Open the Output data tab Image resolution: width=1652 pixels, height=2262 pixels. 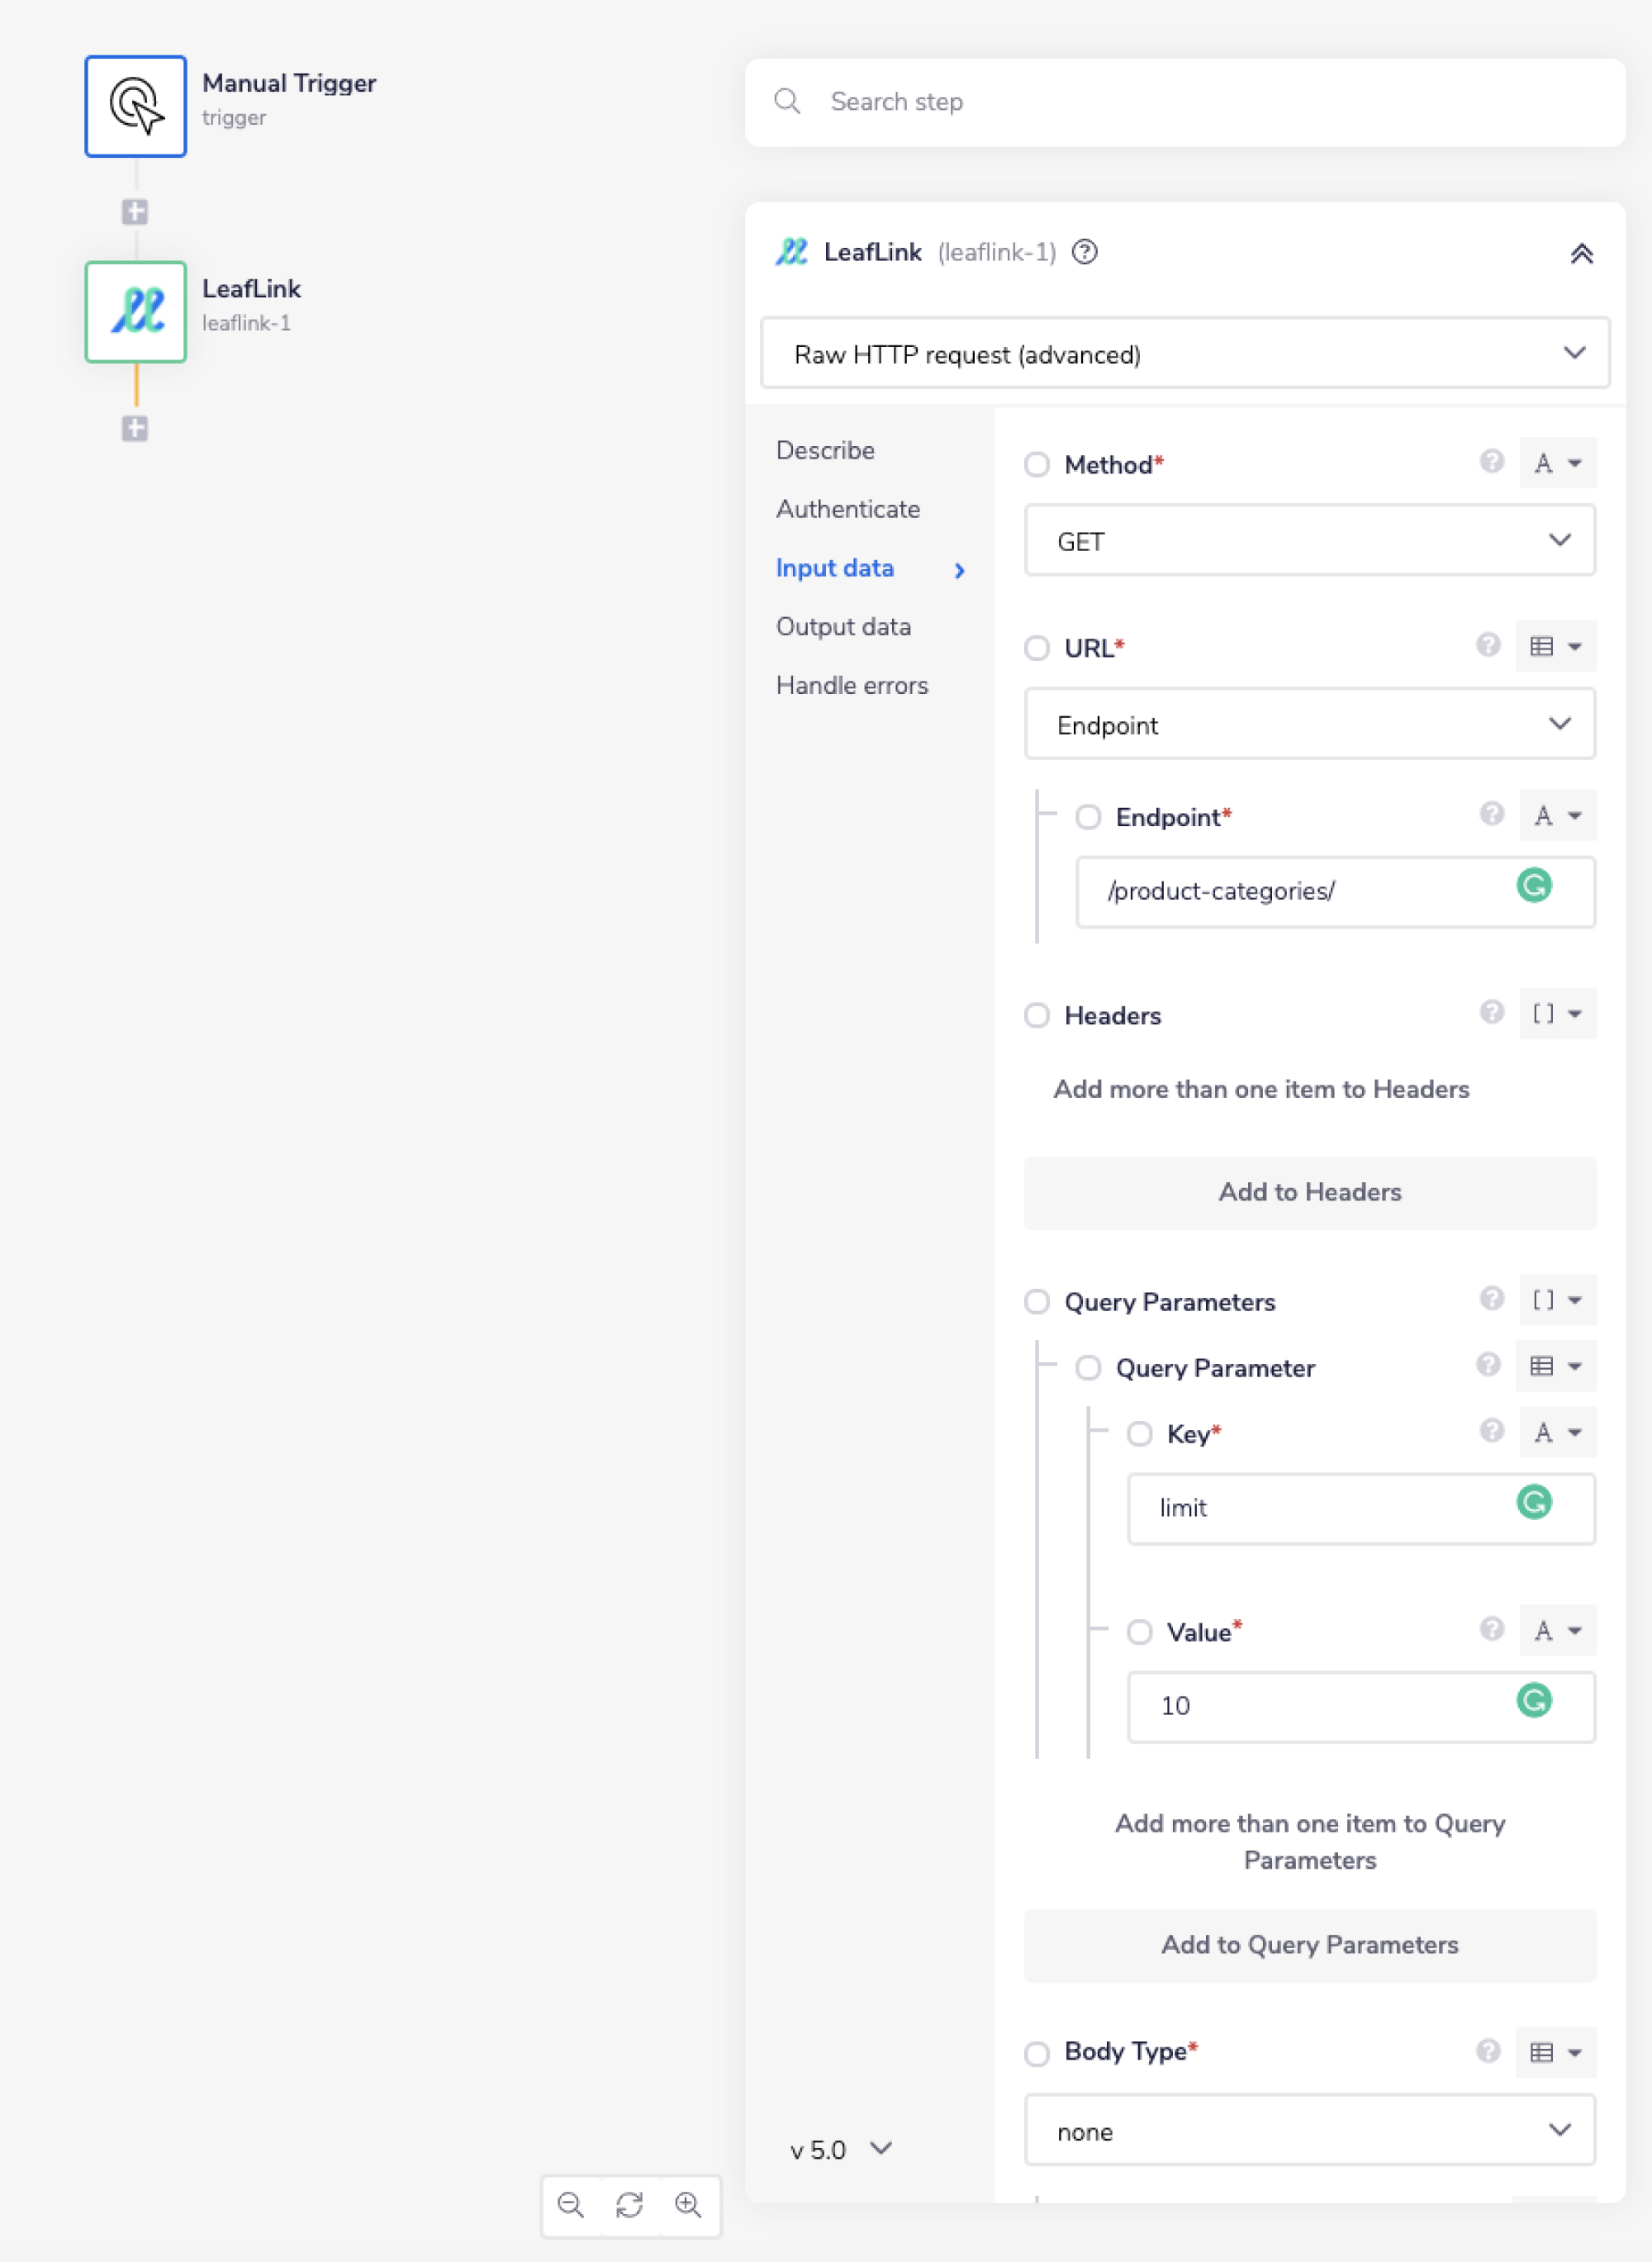click(843, 627)
